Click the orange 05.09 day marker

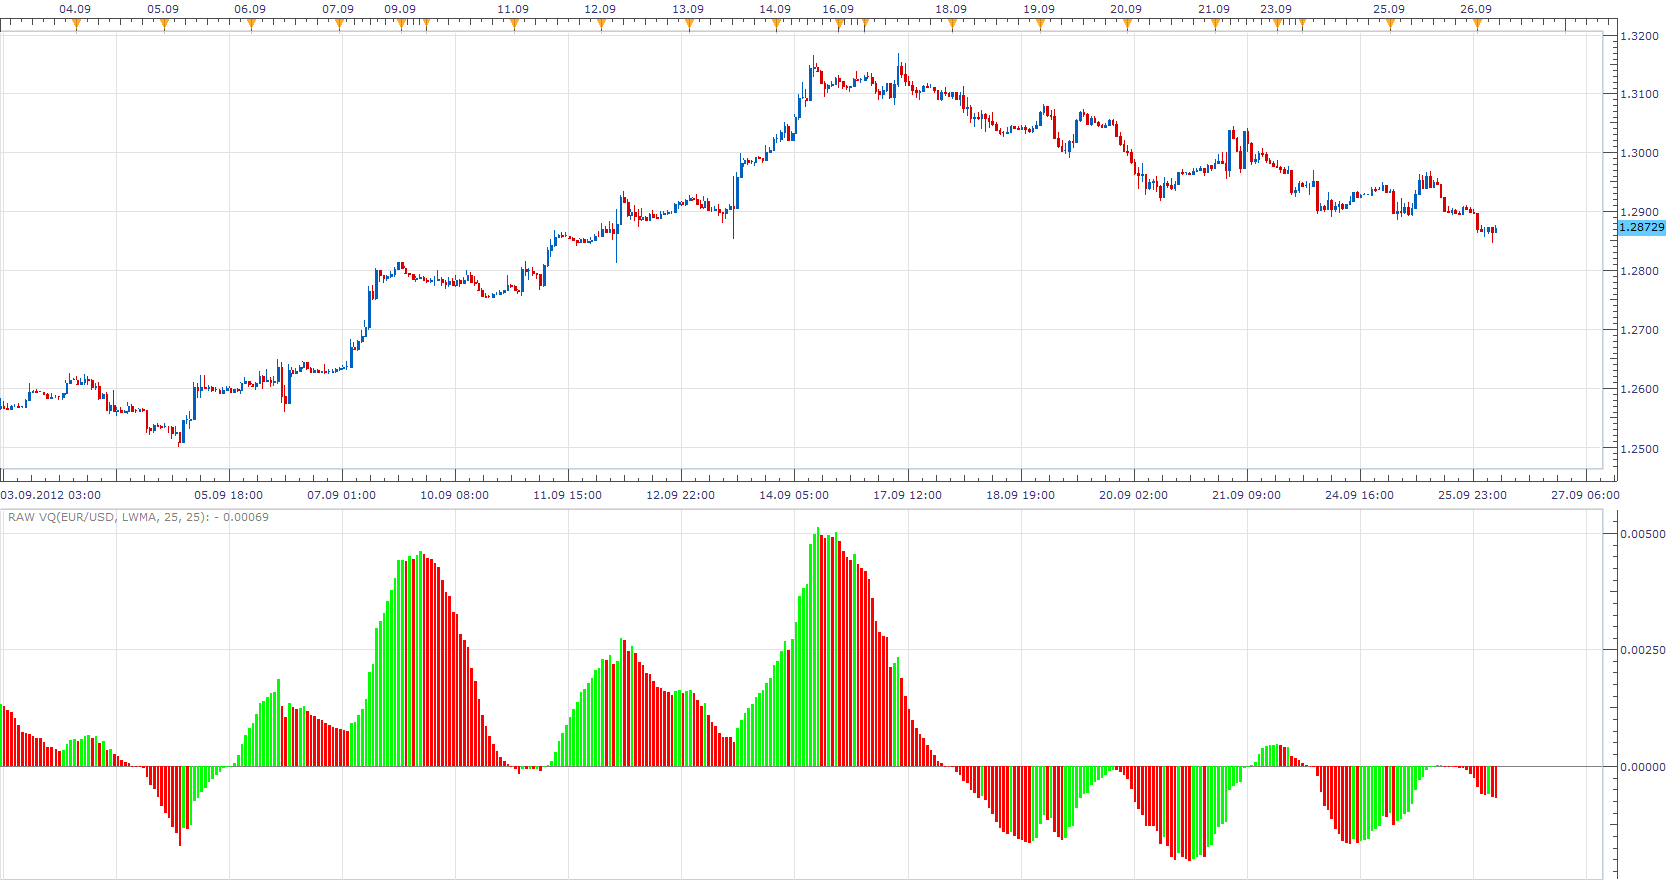click(164, 25)
